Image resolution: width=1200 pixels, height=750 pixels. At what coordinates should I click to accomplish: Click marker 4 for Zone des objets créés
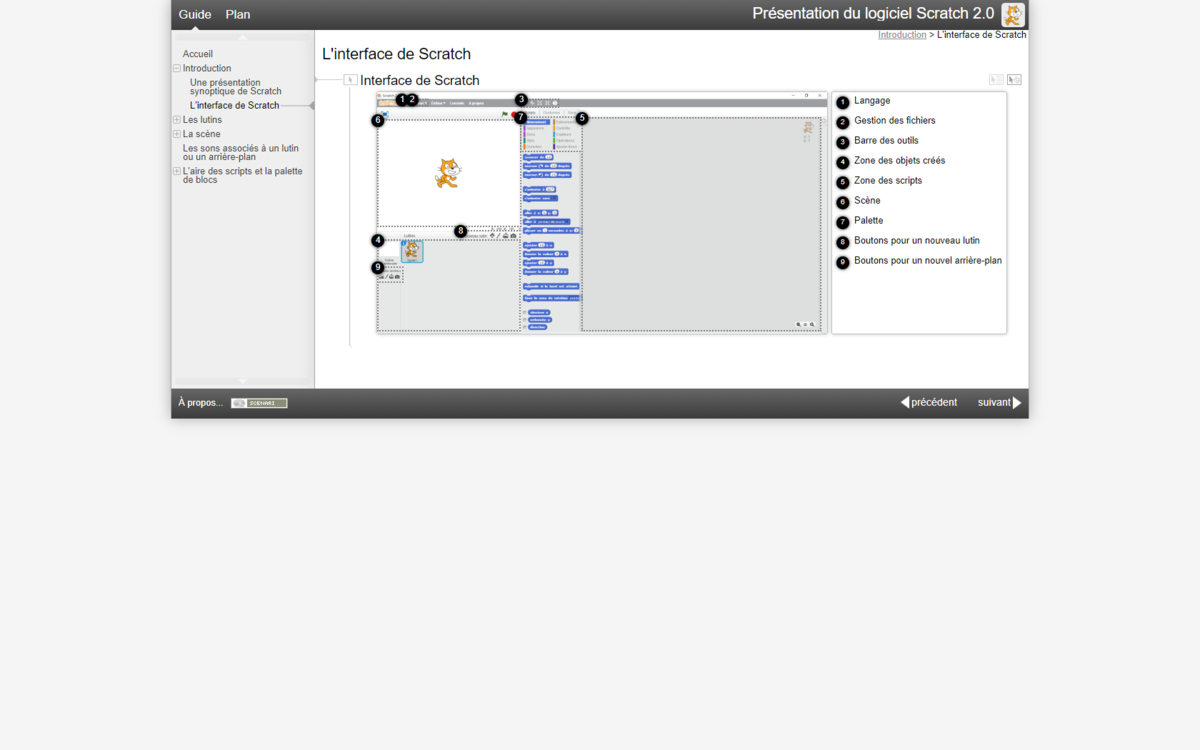(x=378, y=240)
